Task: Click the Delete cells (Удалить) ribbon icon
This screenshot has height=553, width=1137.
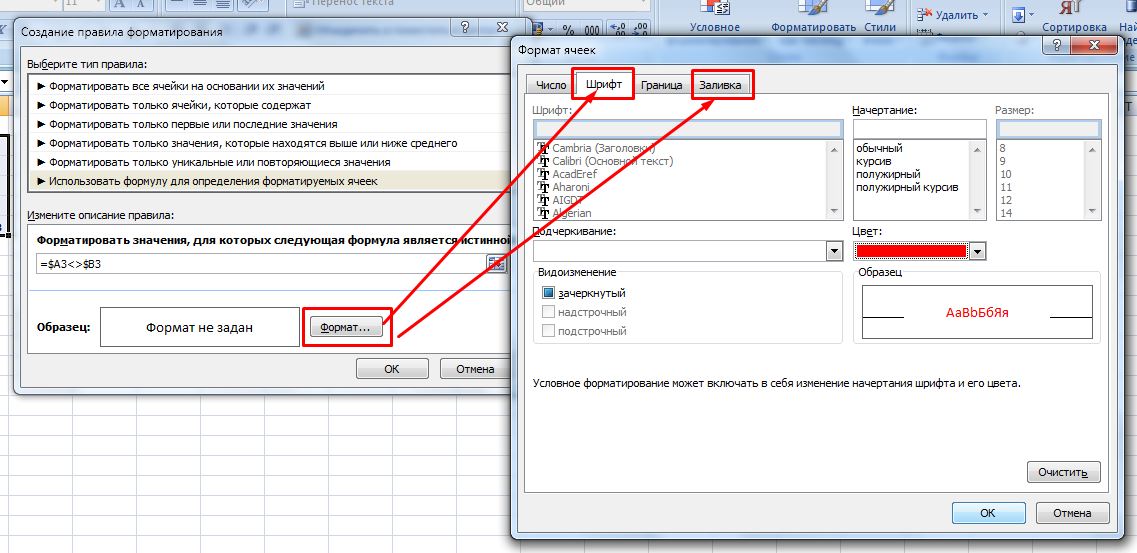Action: click(x=925, y=14)
